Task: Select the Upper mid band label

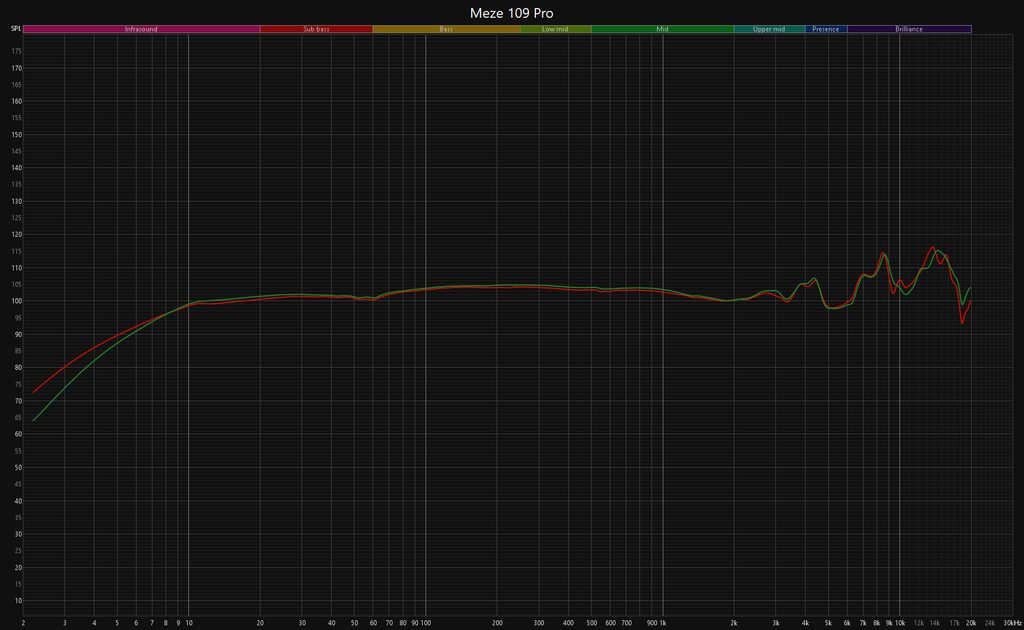Action: tap(769, 29)
